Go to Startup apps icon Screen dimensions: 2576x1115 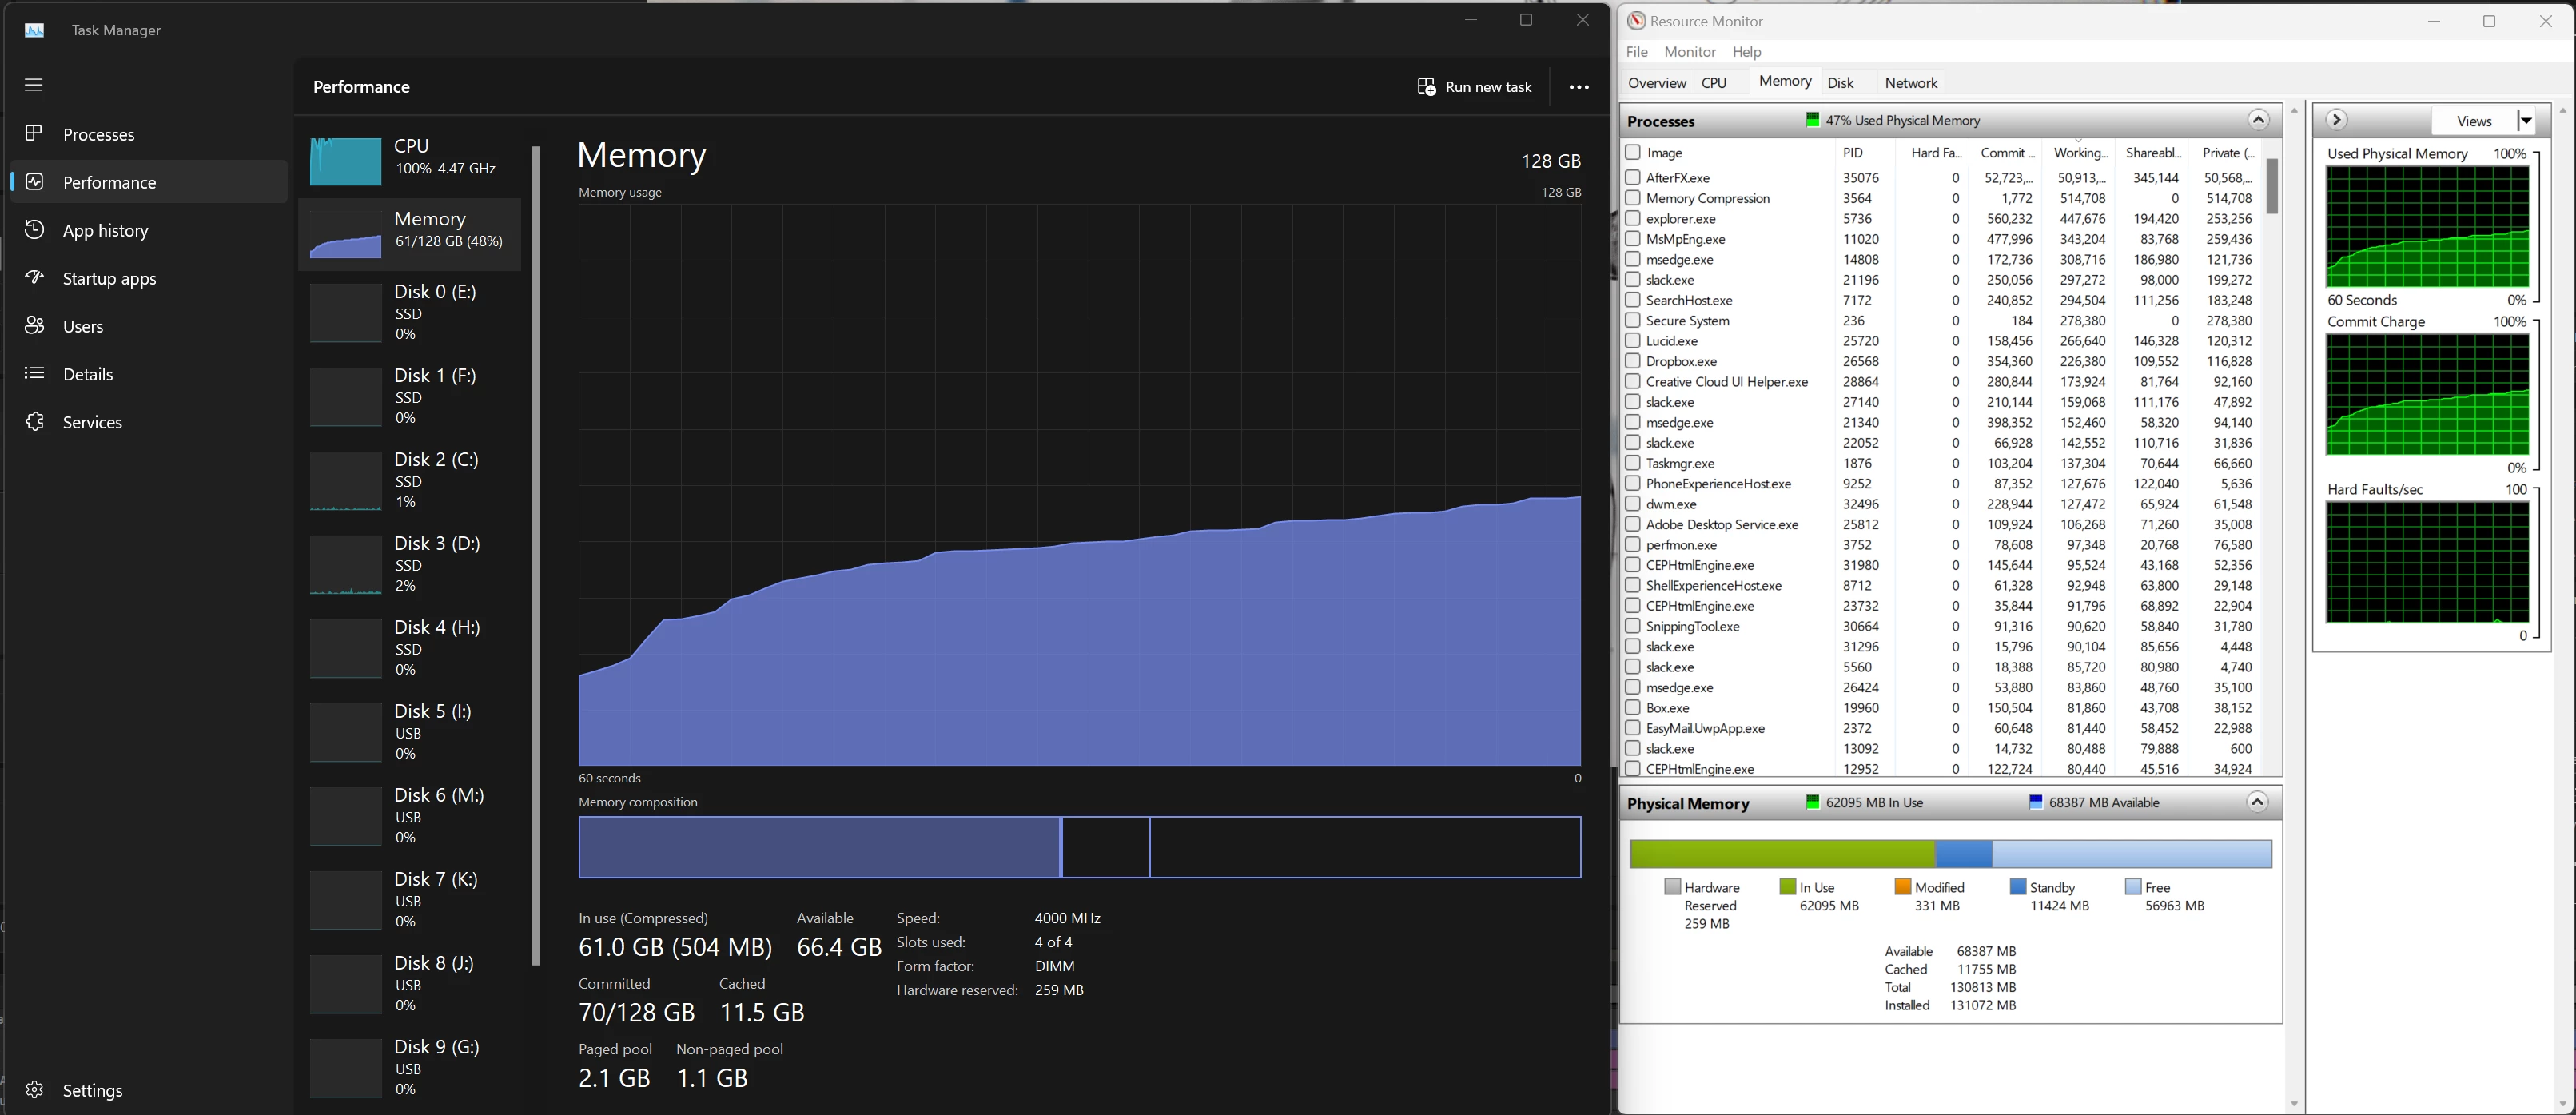tap(34, 277)
